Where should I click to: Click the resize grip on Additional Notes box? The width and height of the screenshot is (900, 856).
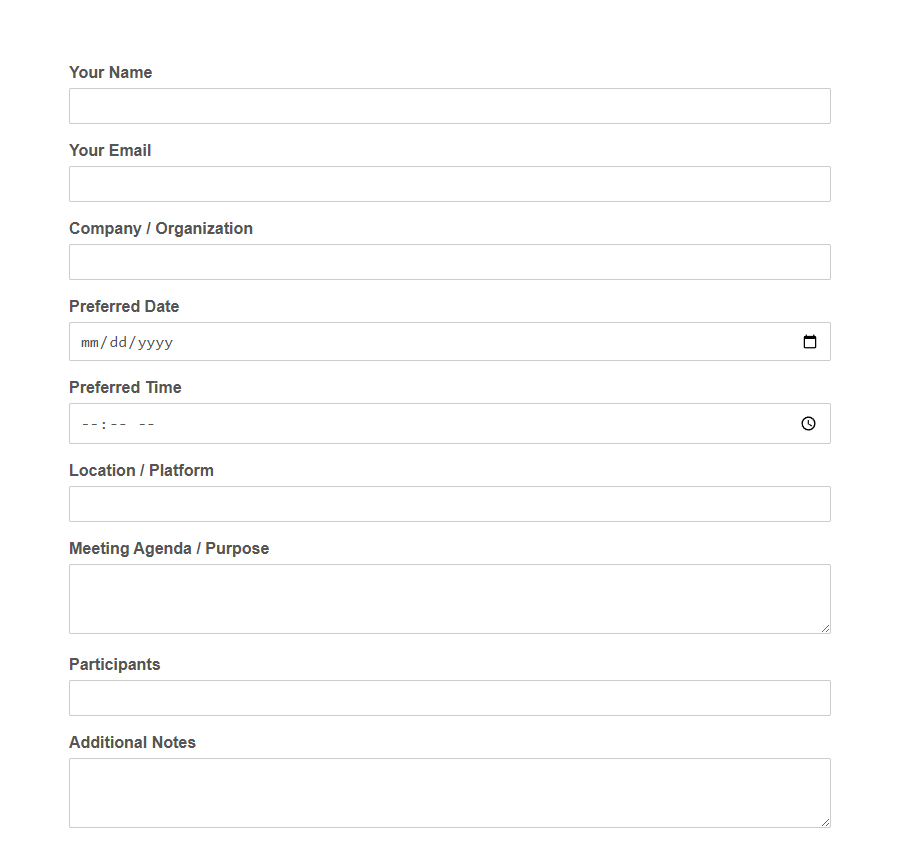826,821
